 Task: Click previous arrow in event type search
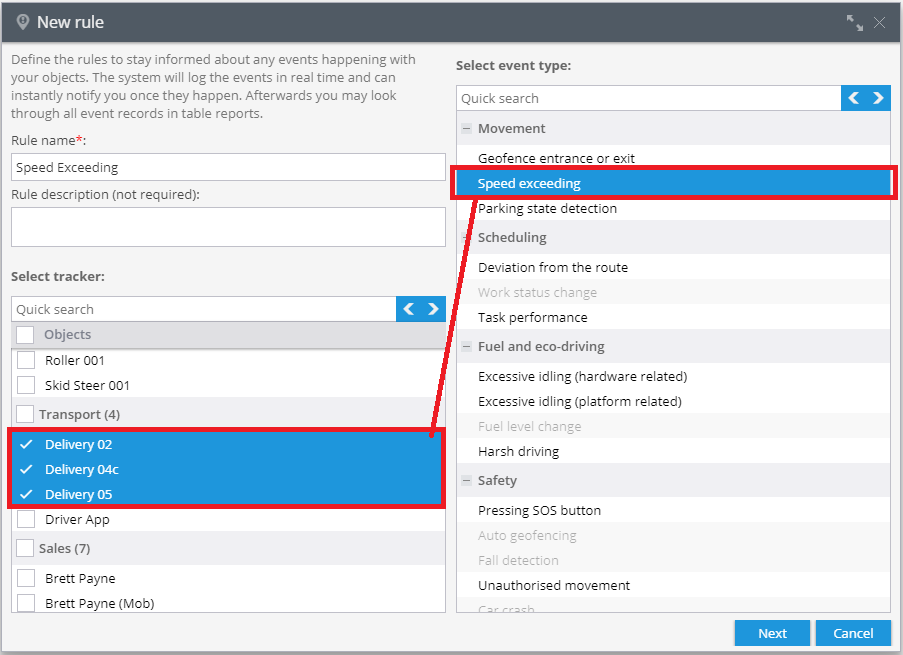[853, 98]
